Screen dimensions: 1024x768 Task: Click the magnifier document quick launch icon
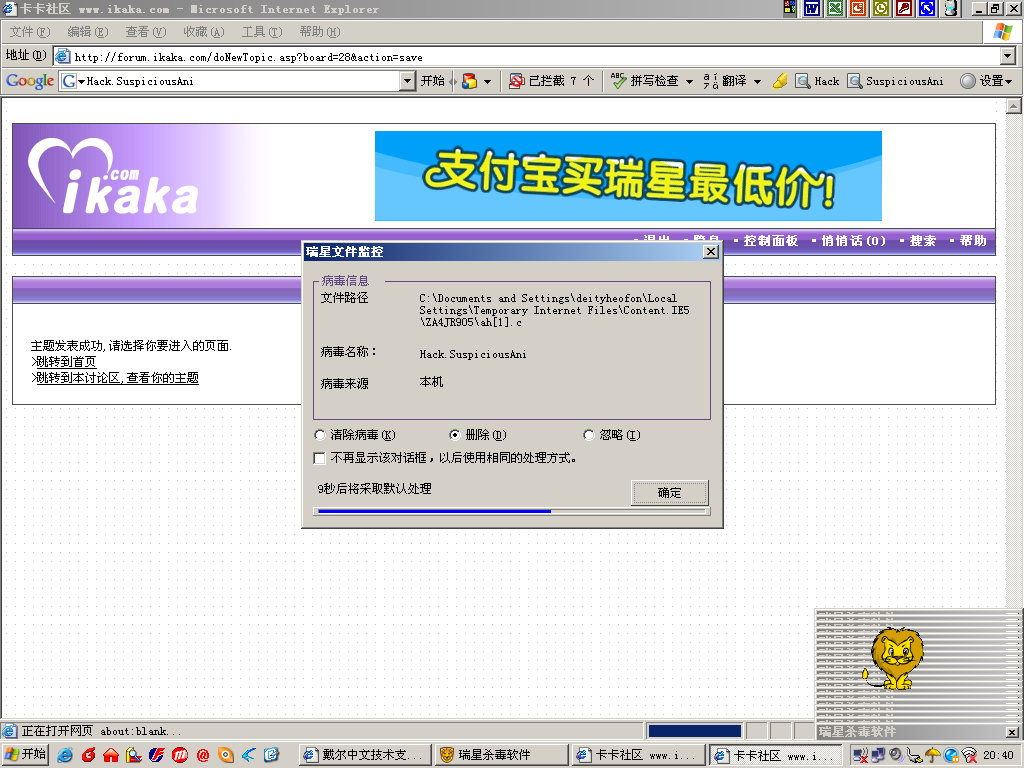(134, 756)
